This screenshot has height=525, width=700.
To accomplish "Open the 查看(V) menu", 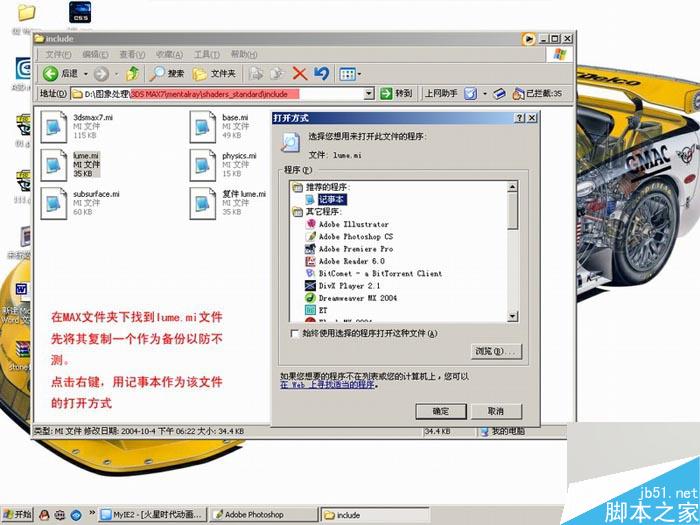I will [x=132, y=54].
